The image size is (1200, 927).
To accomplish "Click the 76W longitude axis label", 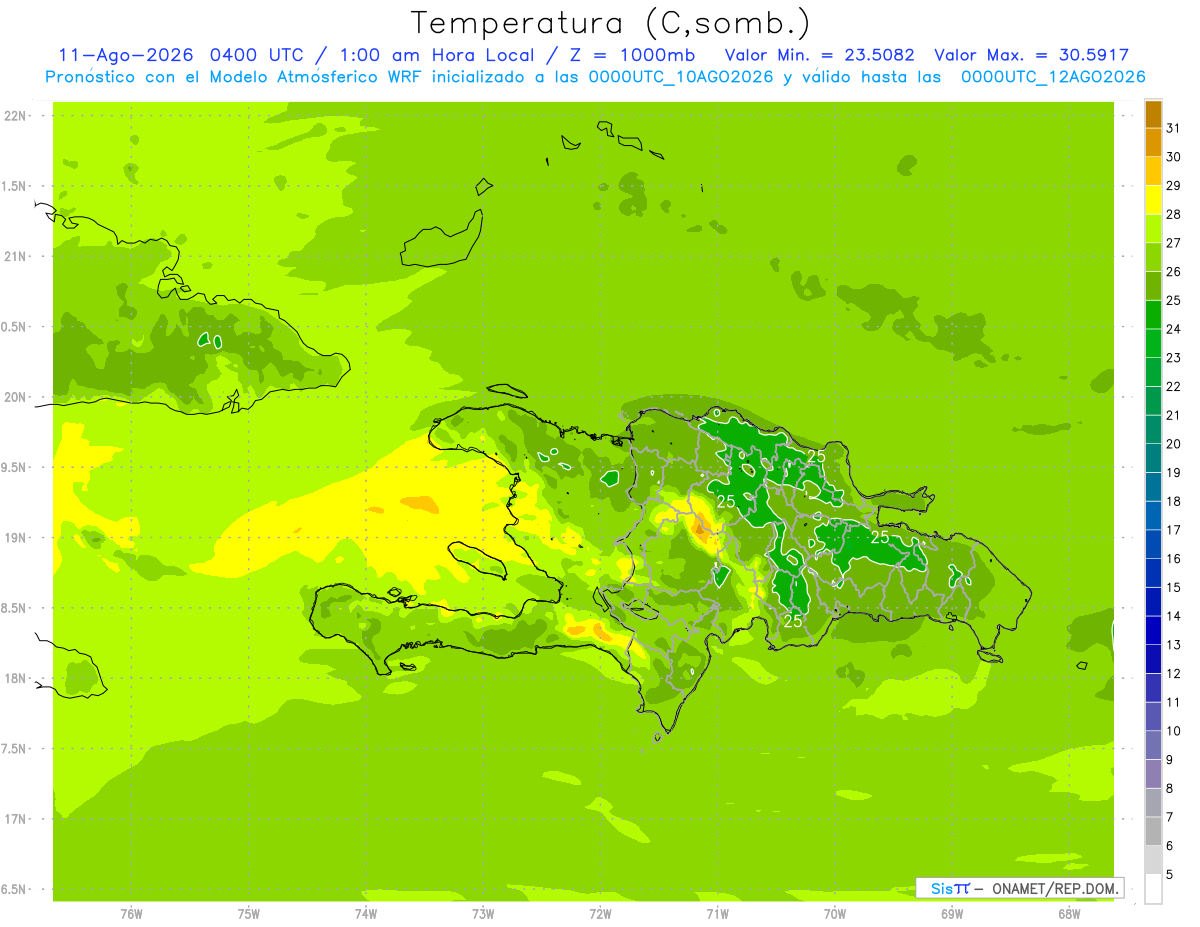I will [131, 914].
